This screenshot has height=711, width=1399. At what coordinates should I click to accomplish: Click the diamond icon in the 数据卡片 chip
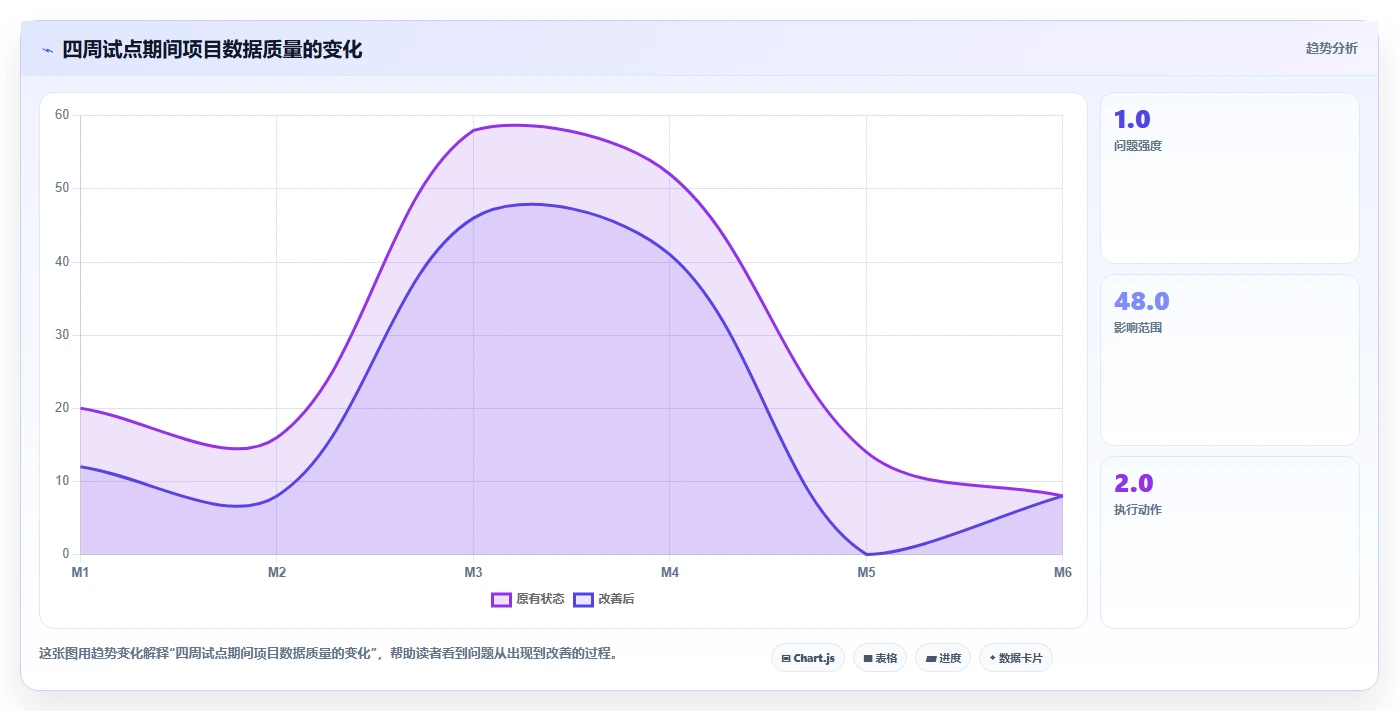pos(992,658)
